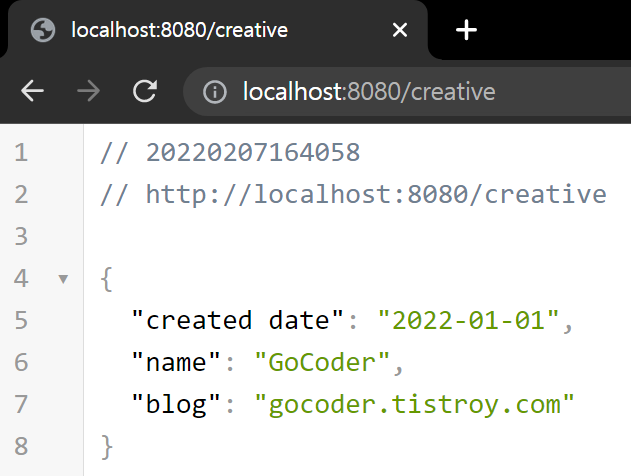The width and height of the screenshot is (631, 476).
Task: Collapse the JSON object on line 4
Action: click(63, 279)
